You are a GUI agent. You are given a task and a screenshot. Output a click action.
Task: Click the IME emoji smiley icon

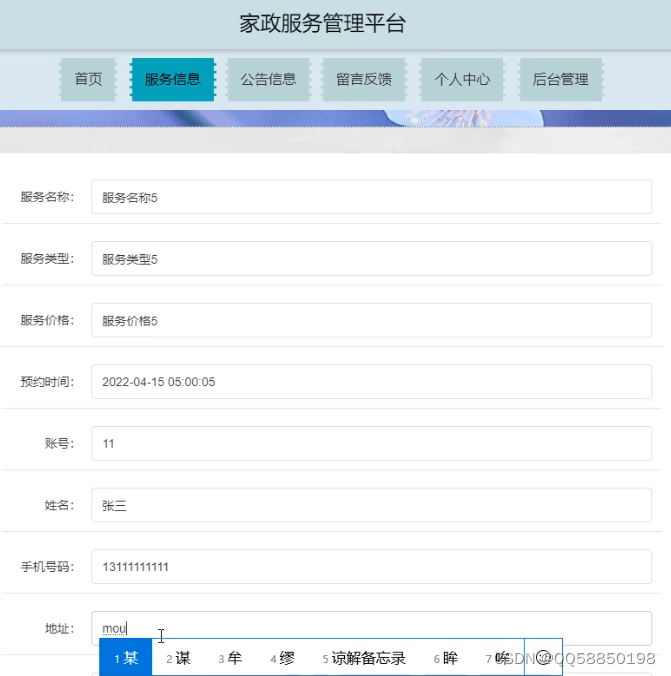coord(543,657)
